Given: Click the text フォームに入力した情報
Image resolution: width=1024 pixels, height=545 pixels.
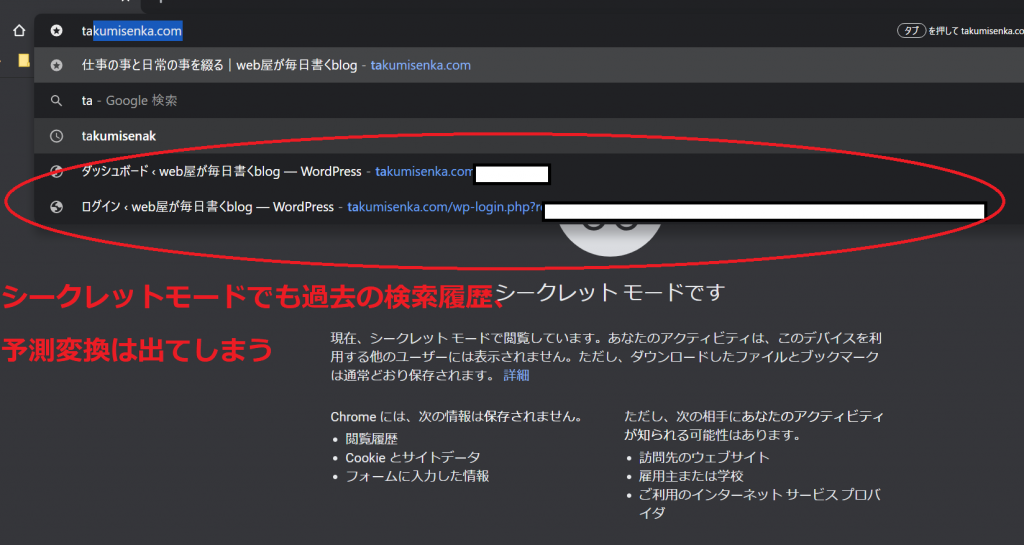Looking at the screenshot, I should pyautogui.click(x=417, y=476).
